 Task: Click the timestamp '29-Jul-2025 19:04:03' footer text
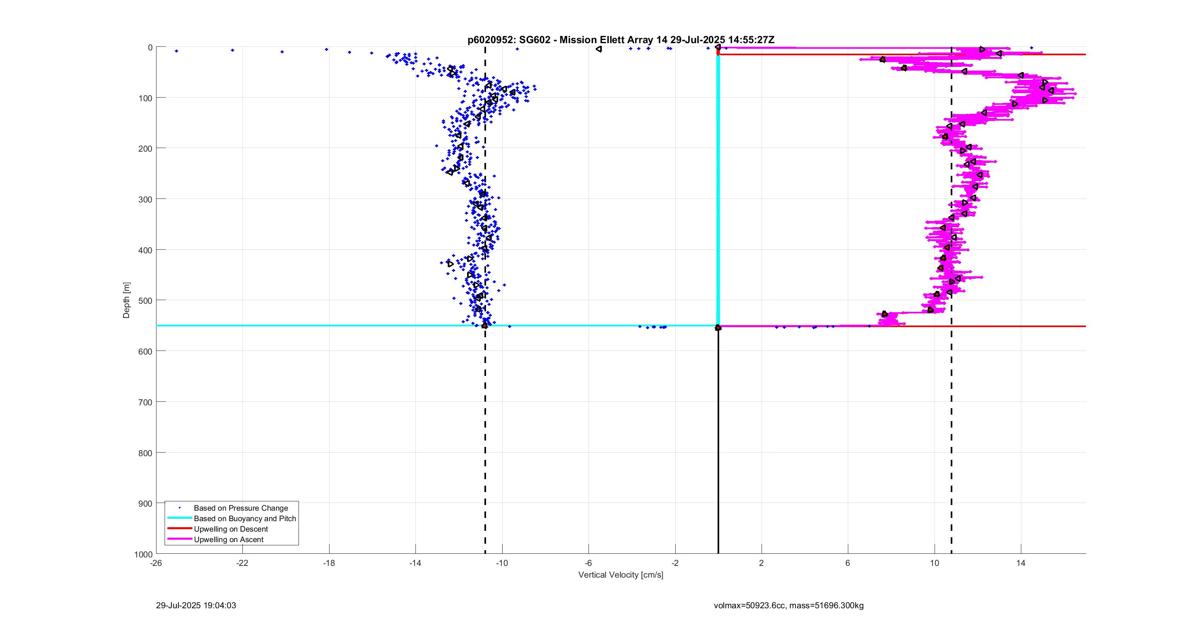pos(196,605)
